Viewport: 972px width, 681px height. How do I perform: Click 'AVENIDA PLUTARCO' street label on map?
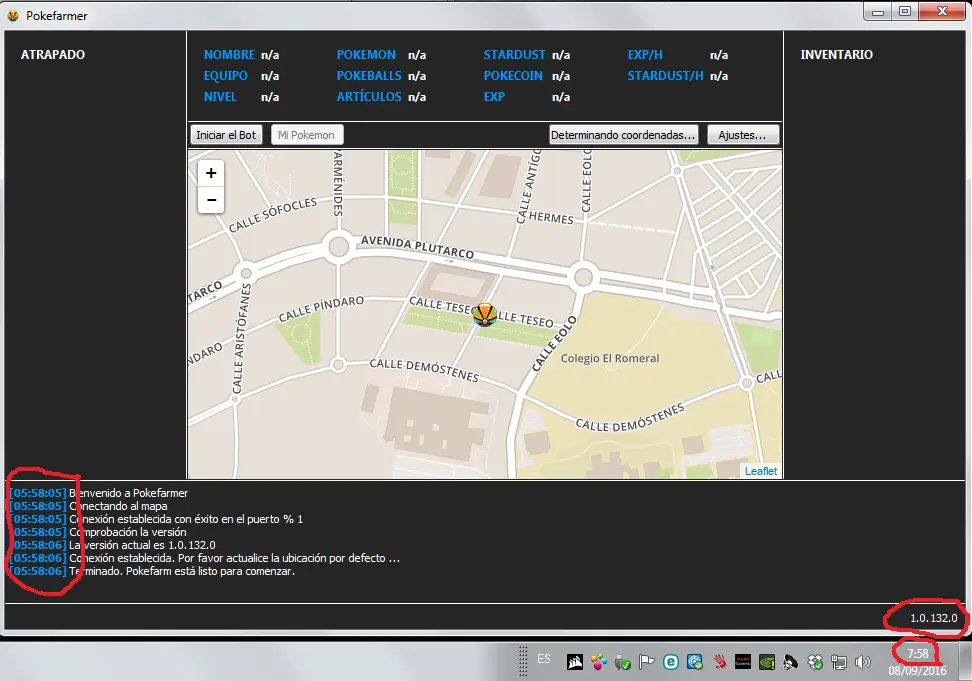[417, 247]
